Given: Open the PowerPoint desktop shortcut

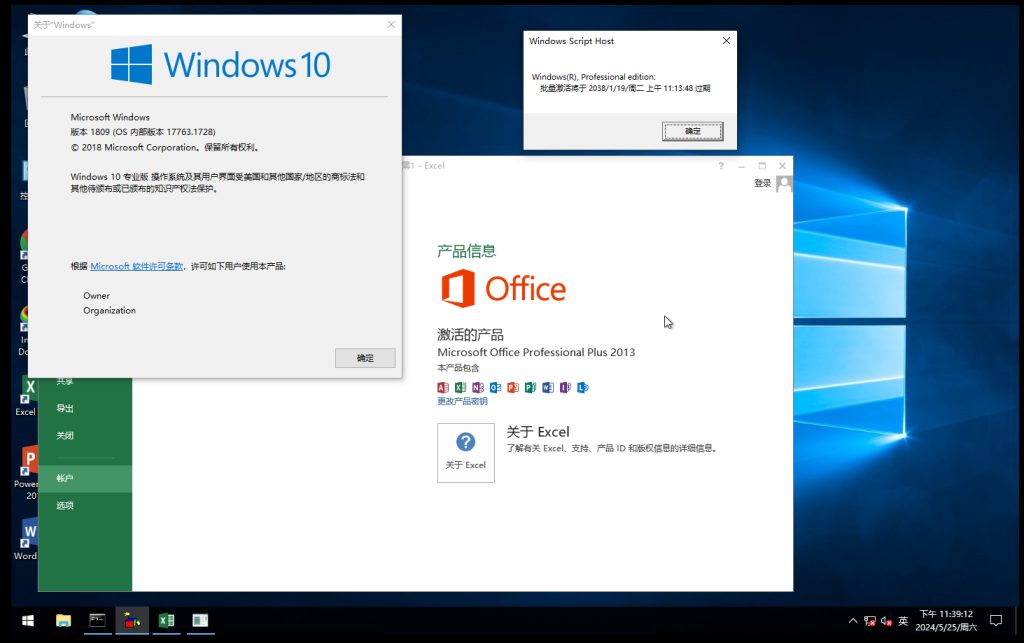Looking at the screenshot, I should point(27,462).
